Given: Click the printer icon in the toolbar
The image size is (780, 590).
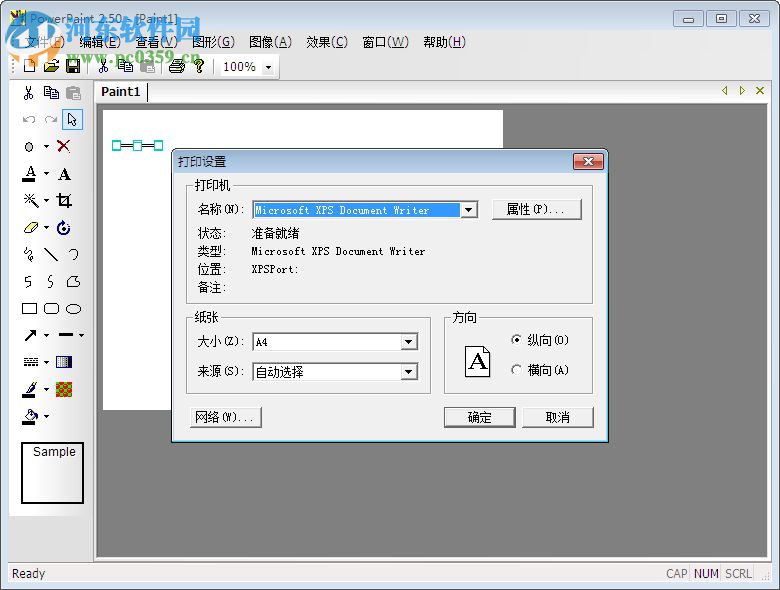Looking at the screenshot, I should (177, 66).
